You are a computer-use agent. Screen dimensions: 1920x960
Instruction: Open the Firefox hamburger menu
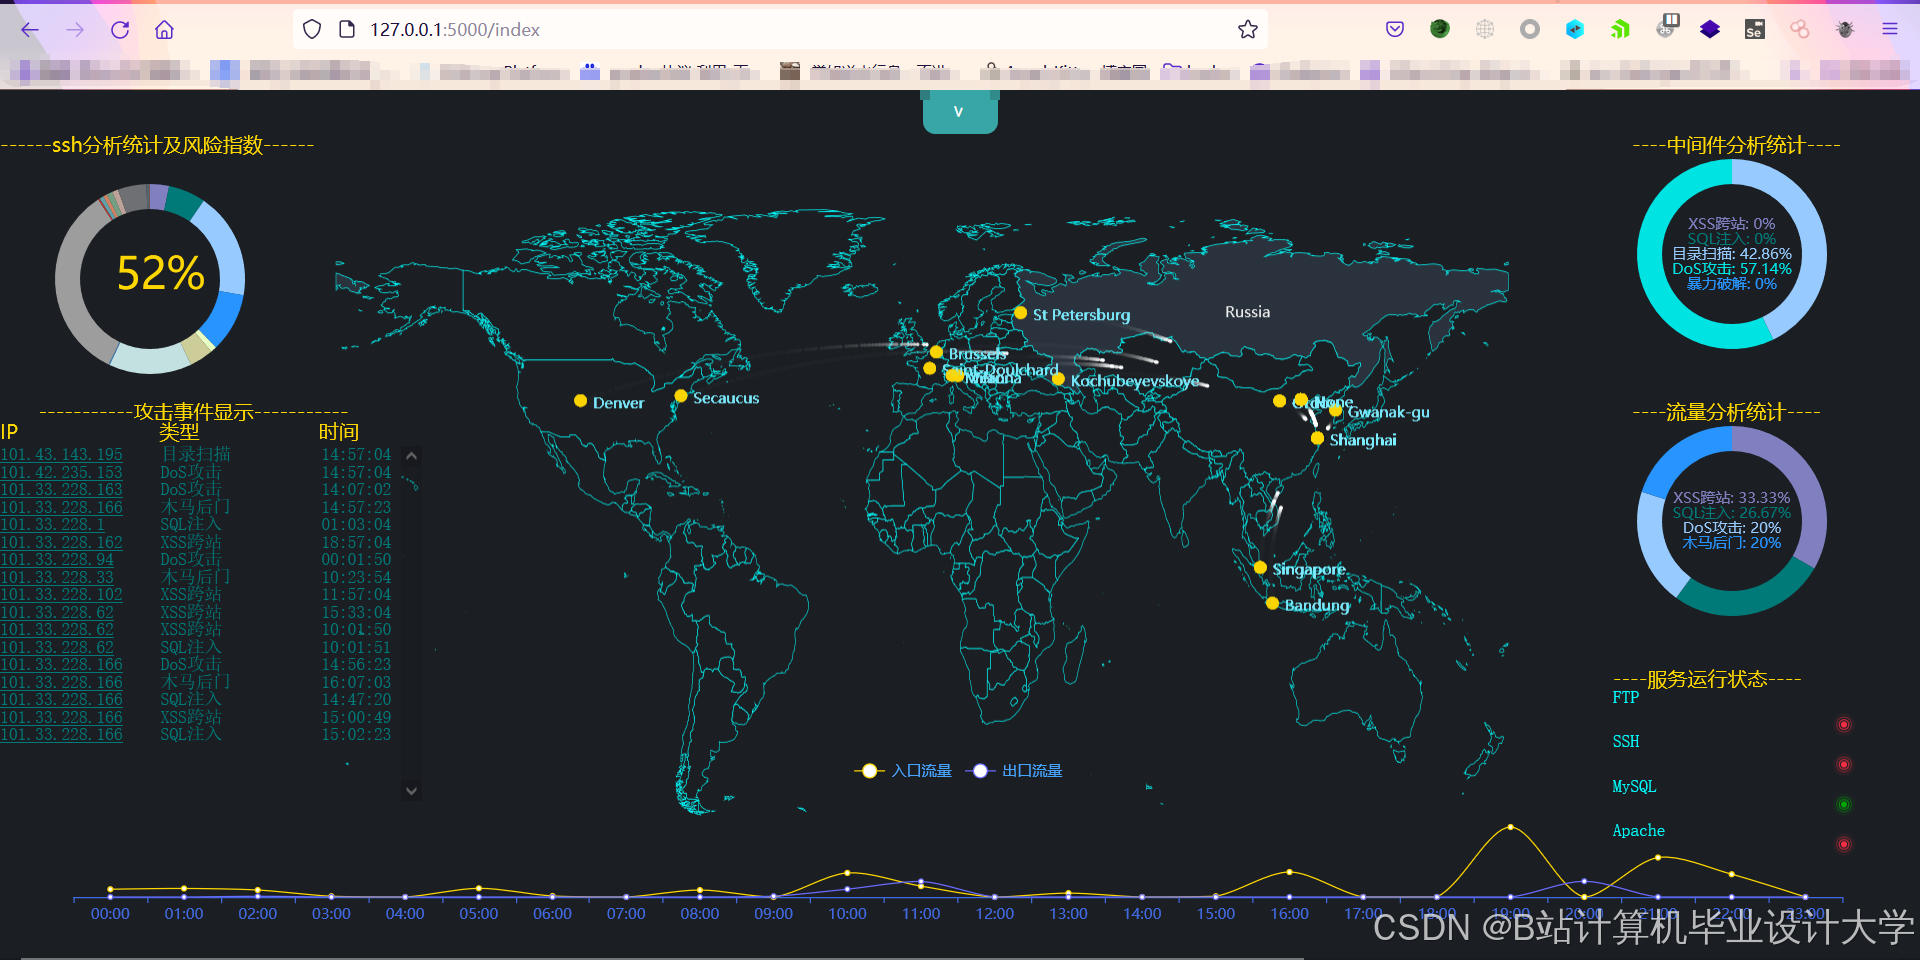click(x=1889, y=30)
